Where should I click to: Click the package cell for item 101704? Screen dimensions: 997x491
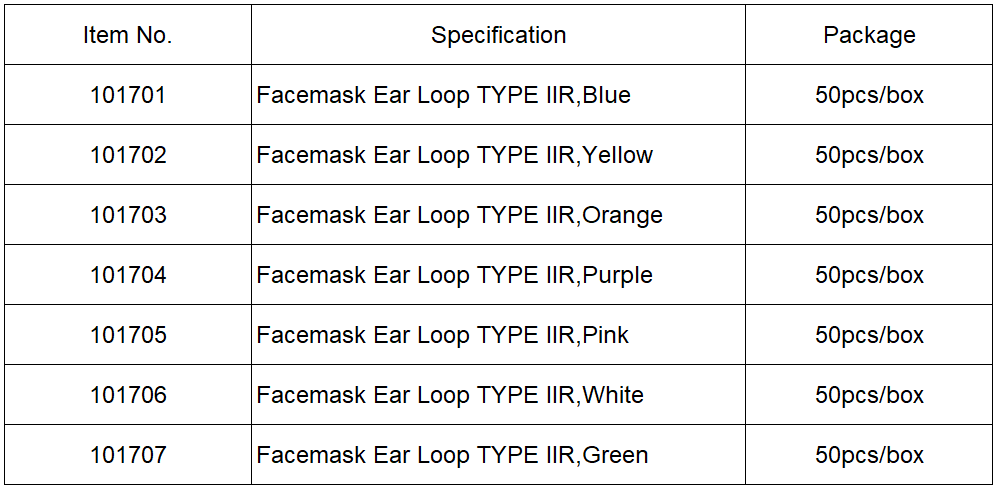tap(869, 275)
